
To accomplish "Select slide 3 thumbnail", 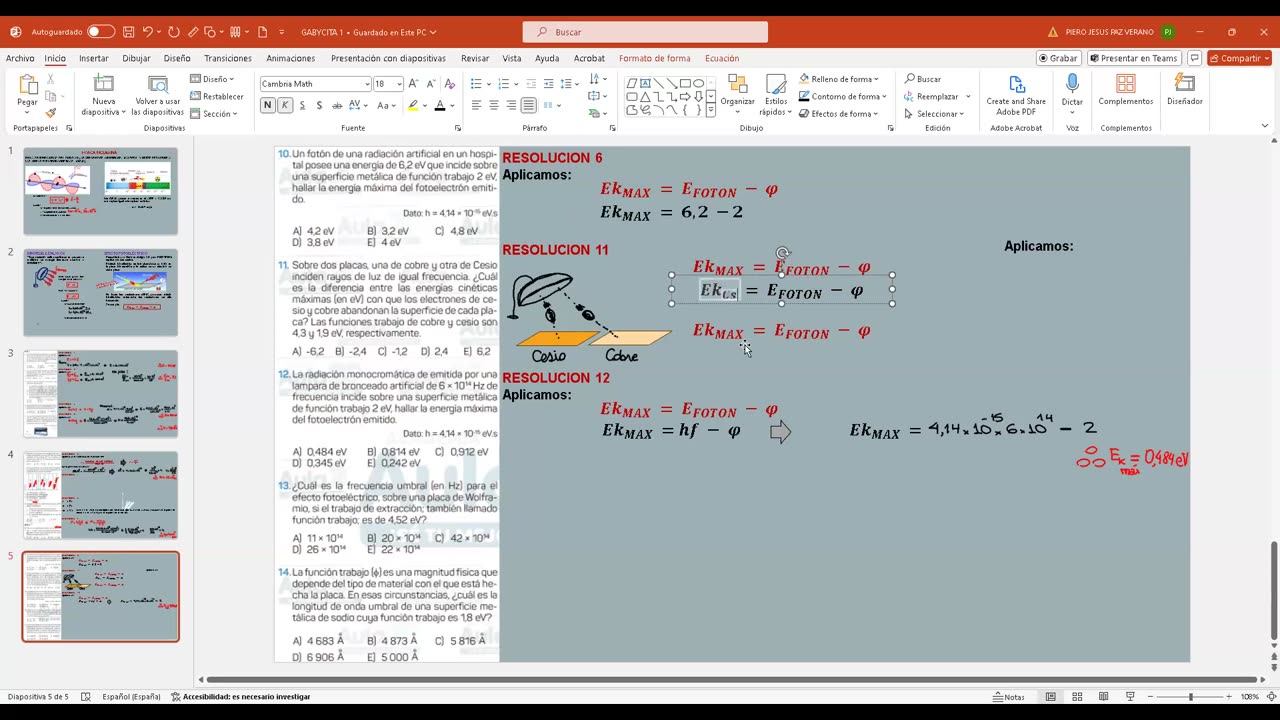I will [101, 393].
